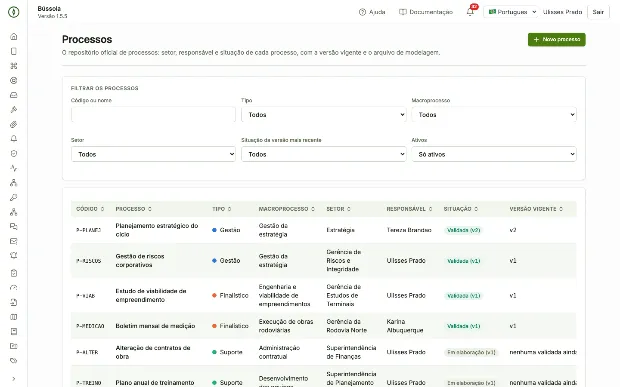Open the org hierarchy person icon in sidebar
The width and height of the screenshot is (620, 387).
click(x=14, y=183)
